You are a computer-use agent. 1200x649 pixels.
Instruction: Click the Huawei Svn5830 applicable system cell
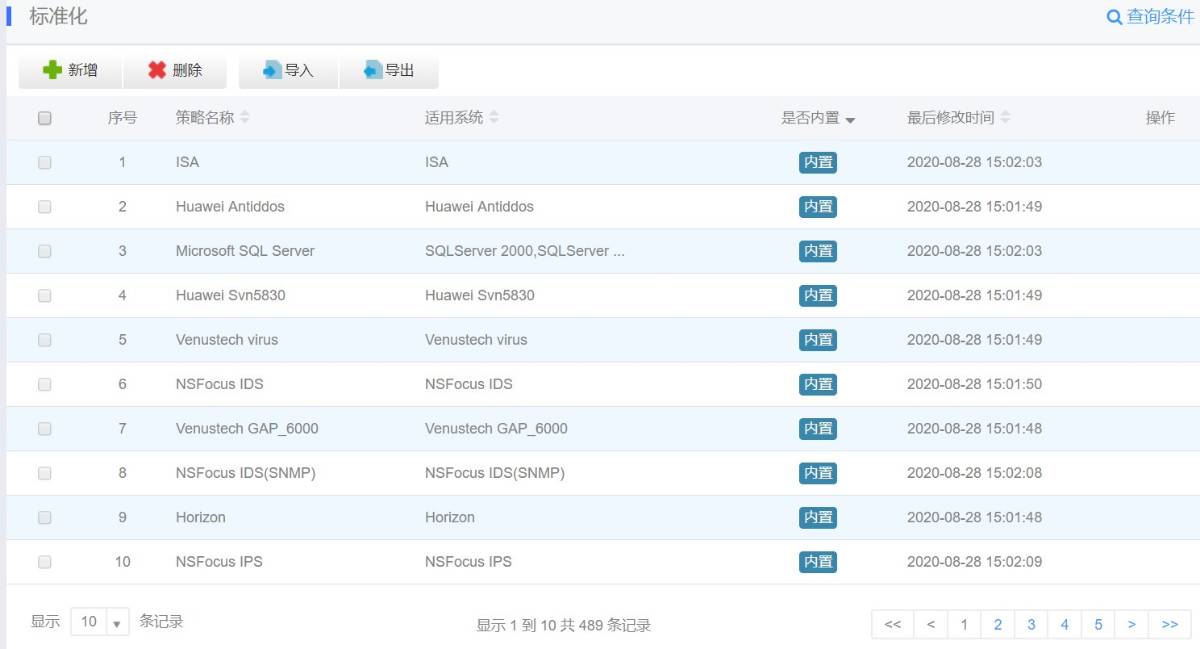(x=480, y=295)
